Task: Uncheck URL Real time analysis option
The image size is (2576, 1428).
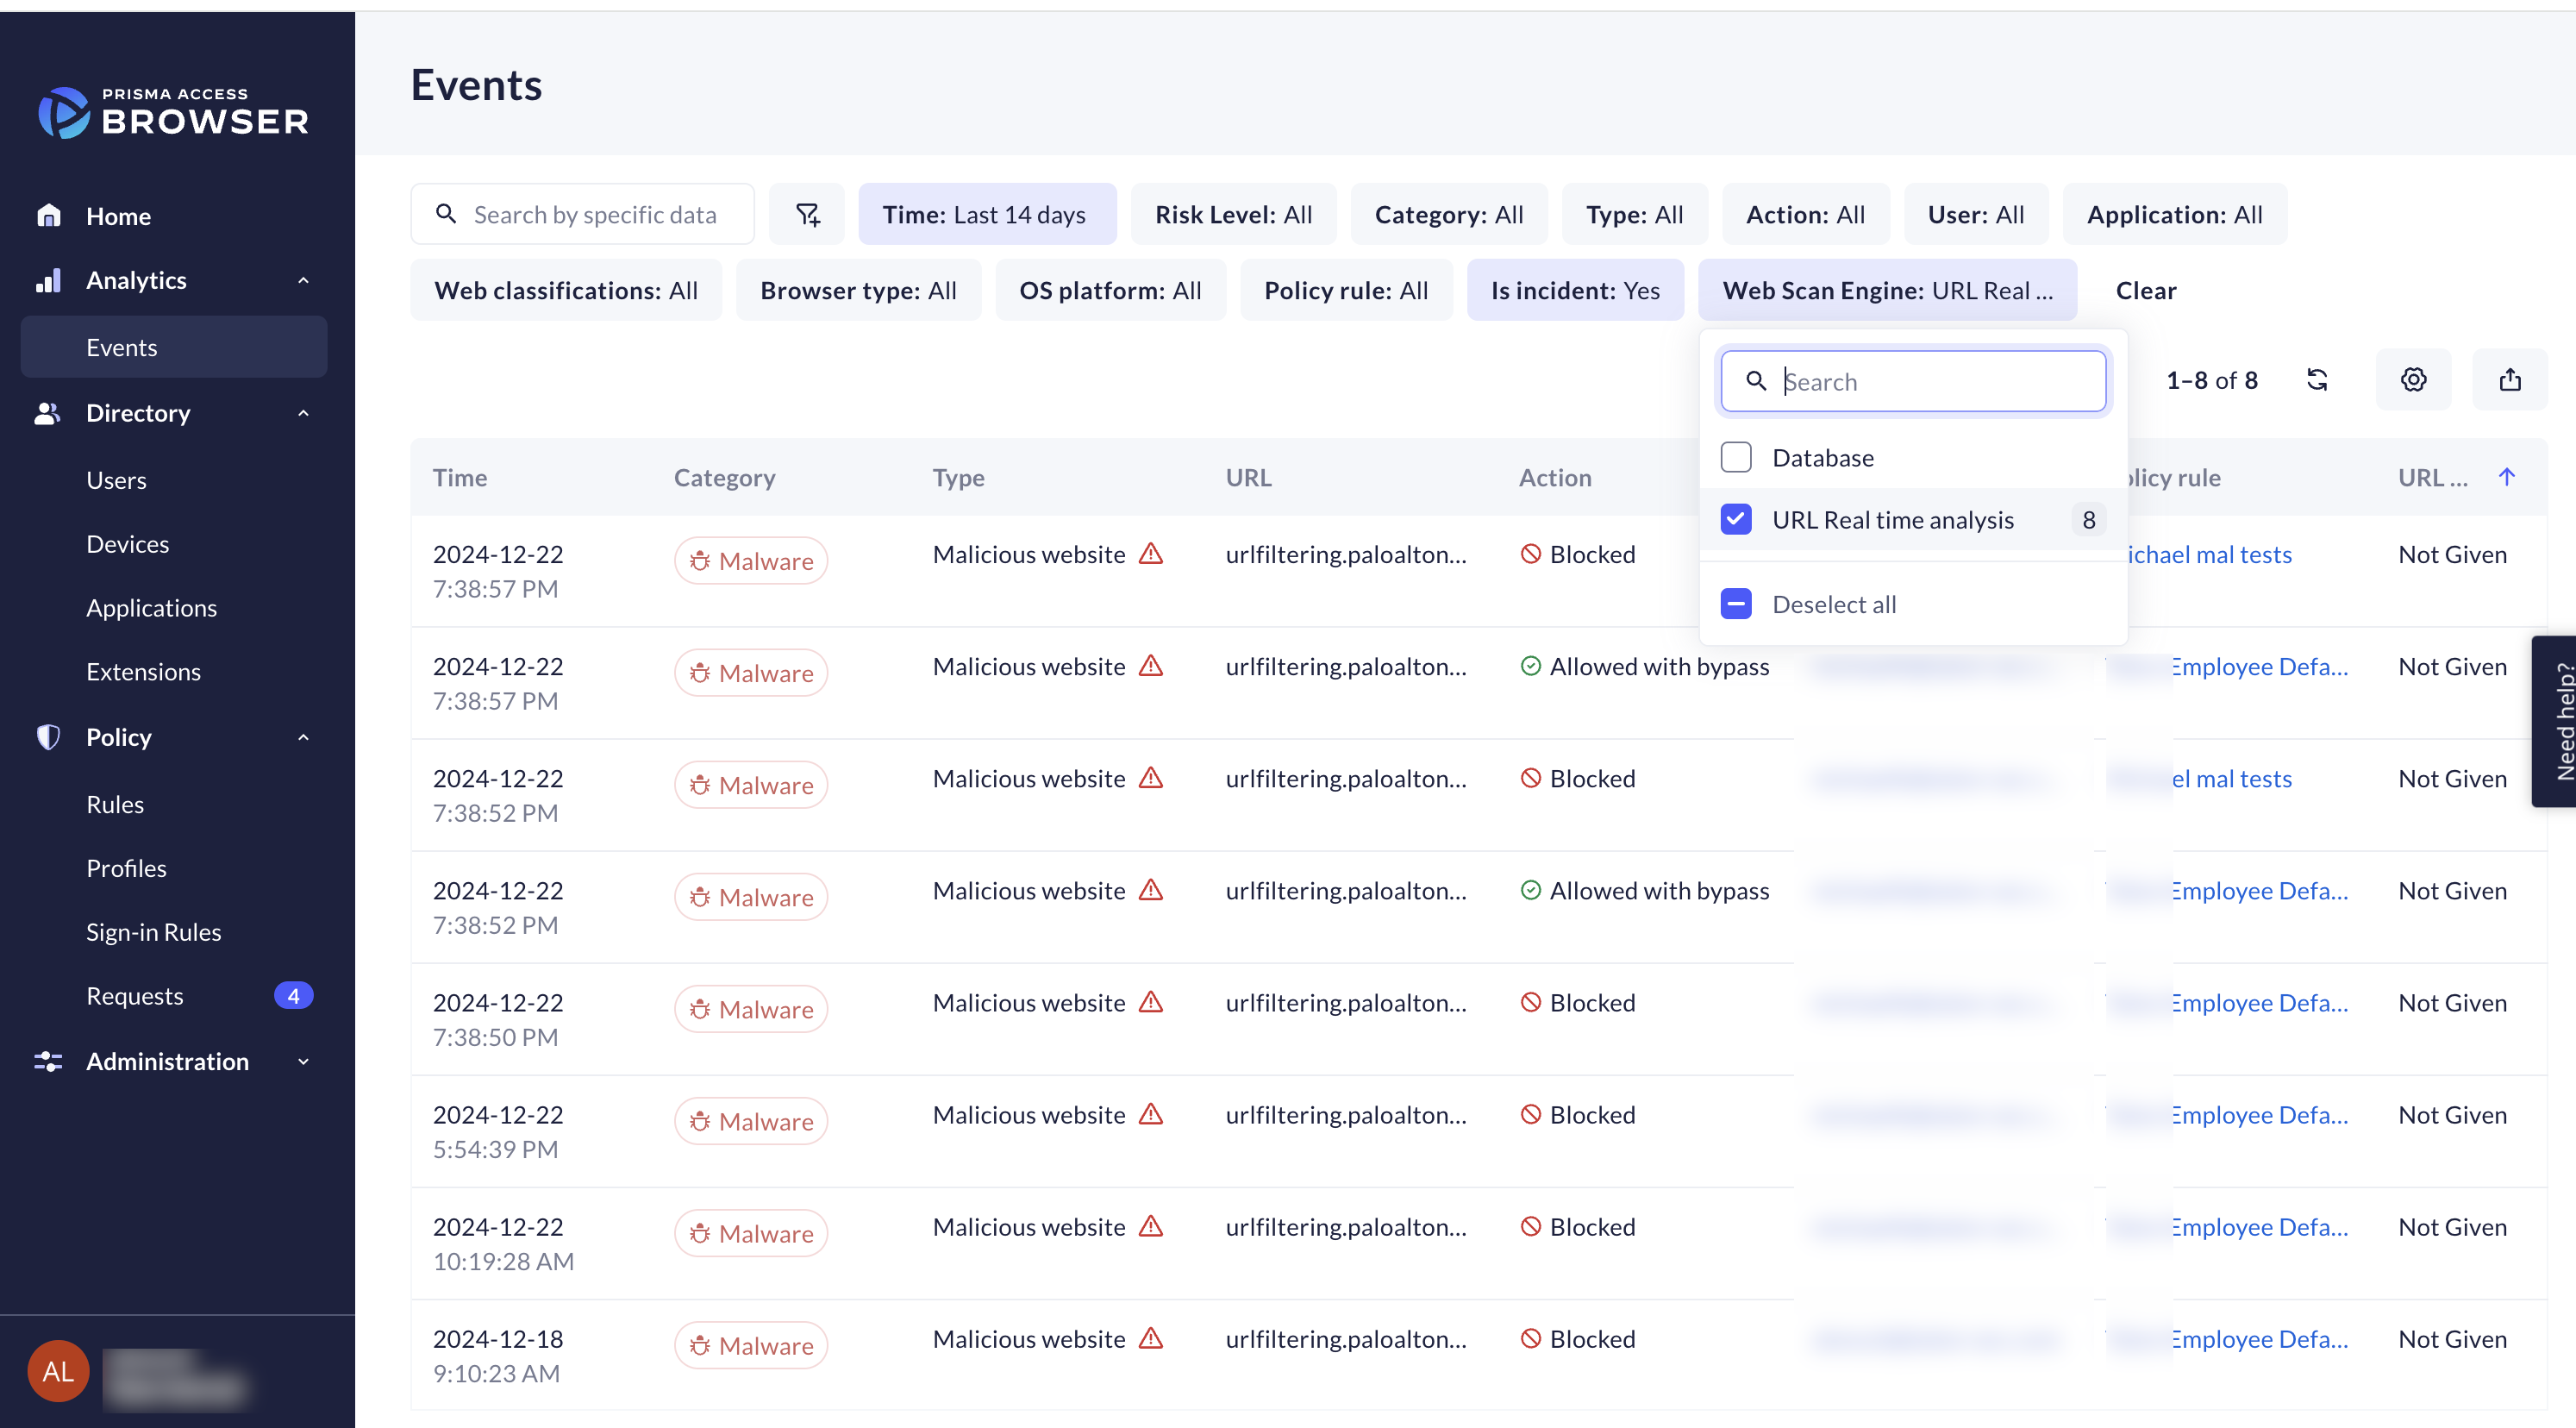Action: coord(1736,520)
